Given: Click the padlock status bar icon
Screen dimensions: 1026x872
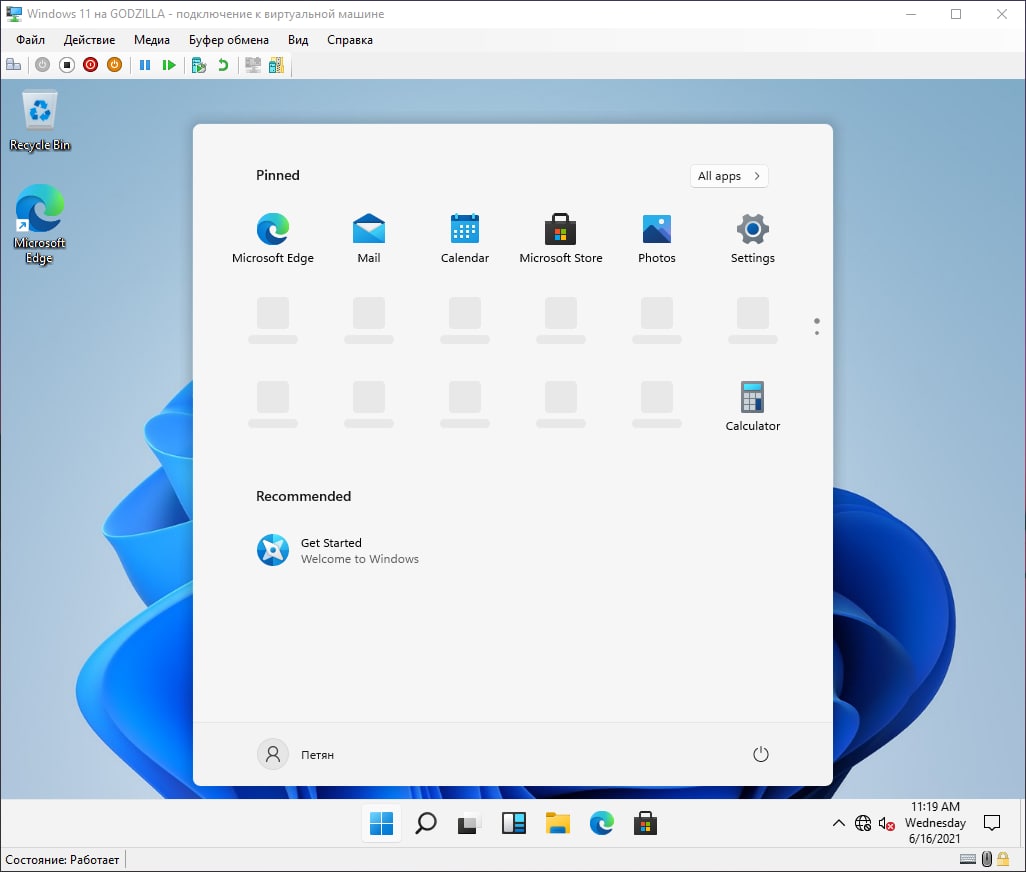Looking at the screenshot, I should point(1002,858).
